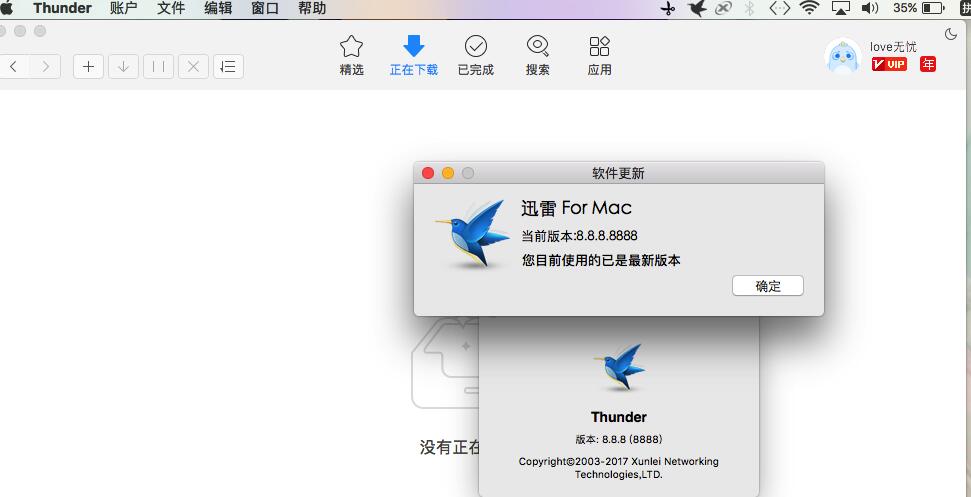
Task: Open the input method menu at the far right of the menu bar
Action: (x=965, y=8)
